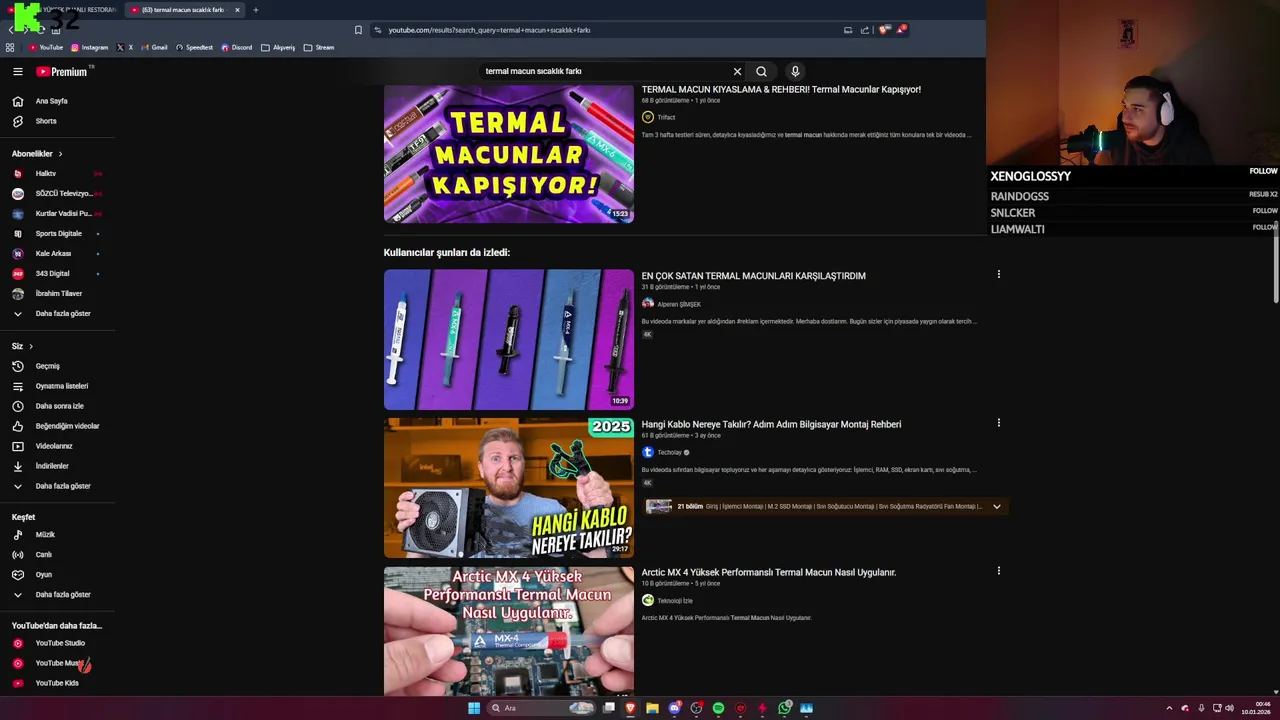The height and width of the screenshot is (720, 1280).
Task: Bookmark this page icon
Action: coord(358,30)
